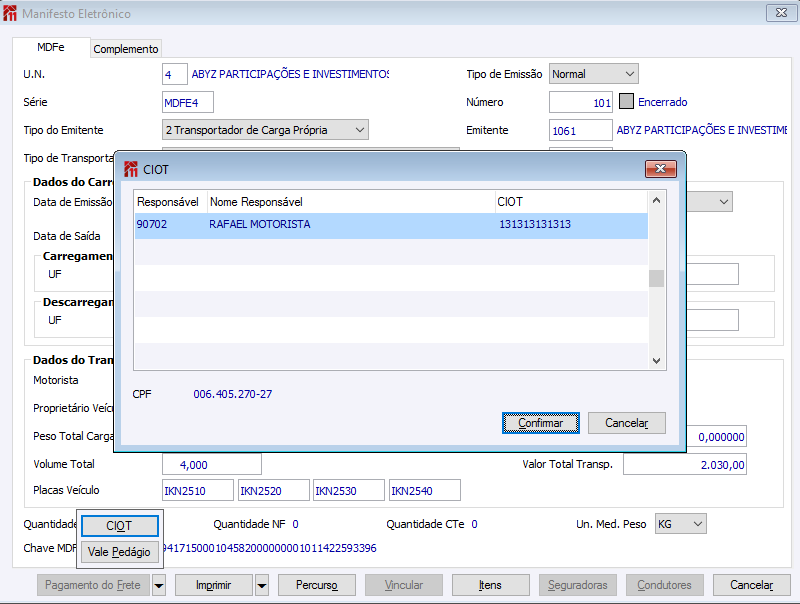Click the Condutores button
800x604 pixels.
pyautogui.click(x=664, y=585)
